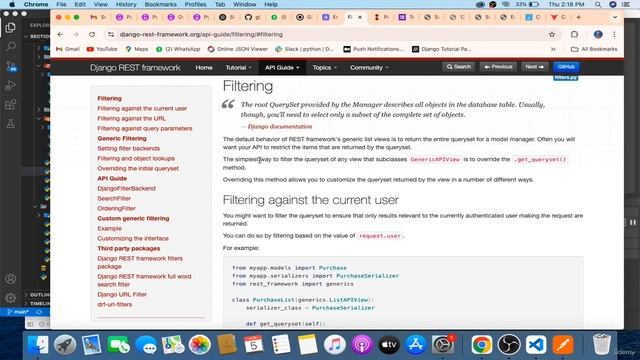The height and width of the screenshot is (360, 640).
Task: Open Chrome tab search dropdown arrow
Action: 615,17
